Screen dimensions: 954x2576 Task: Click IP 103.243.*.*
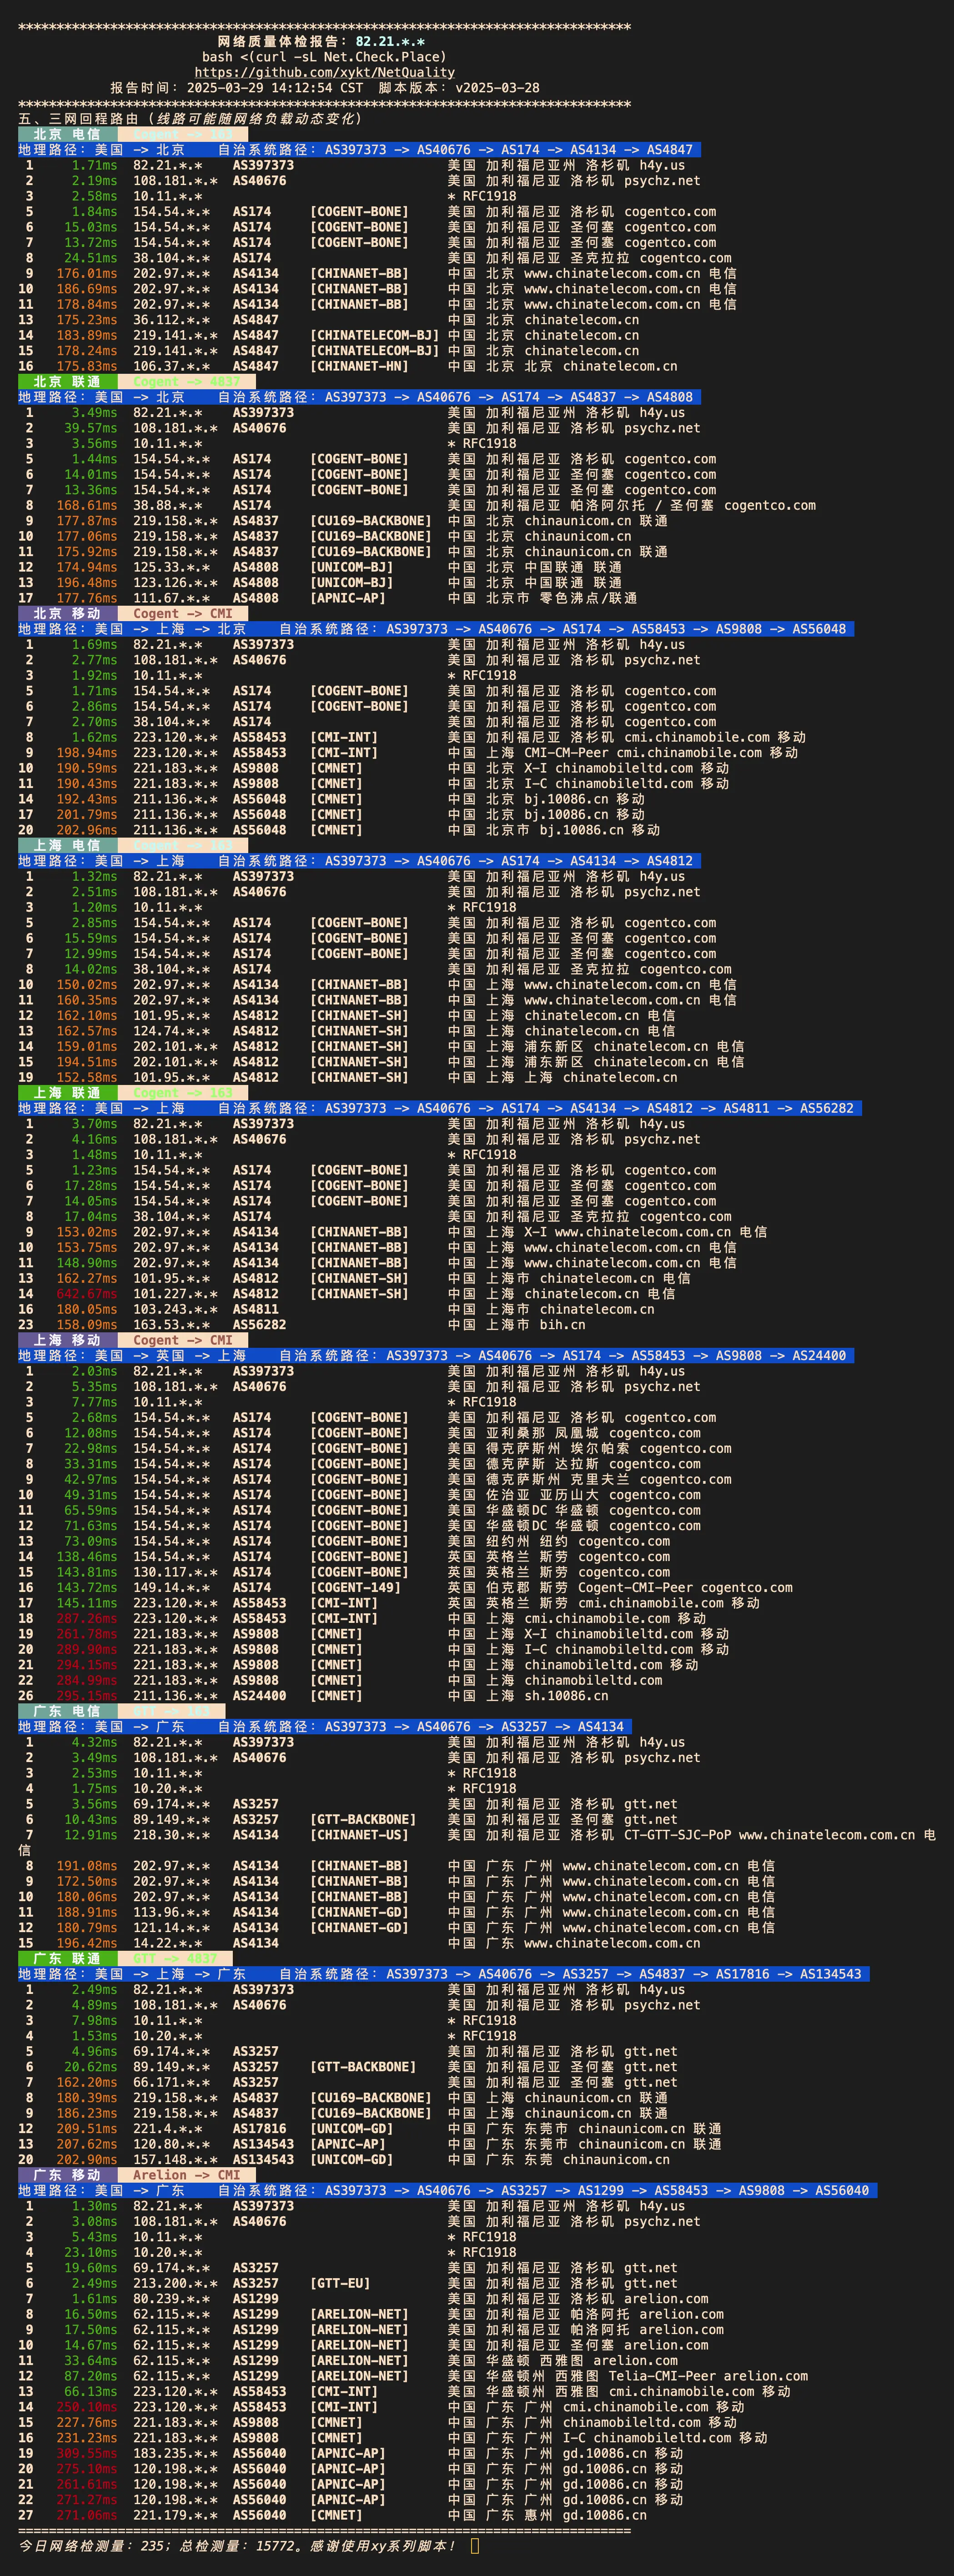pos(175,1309)
